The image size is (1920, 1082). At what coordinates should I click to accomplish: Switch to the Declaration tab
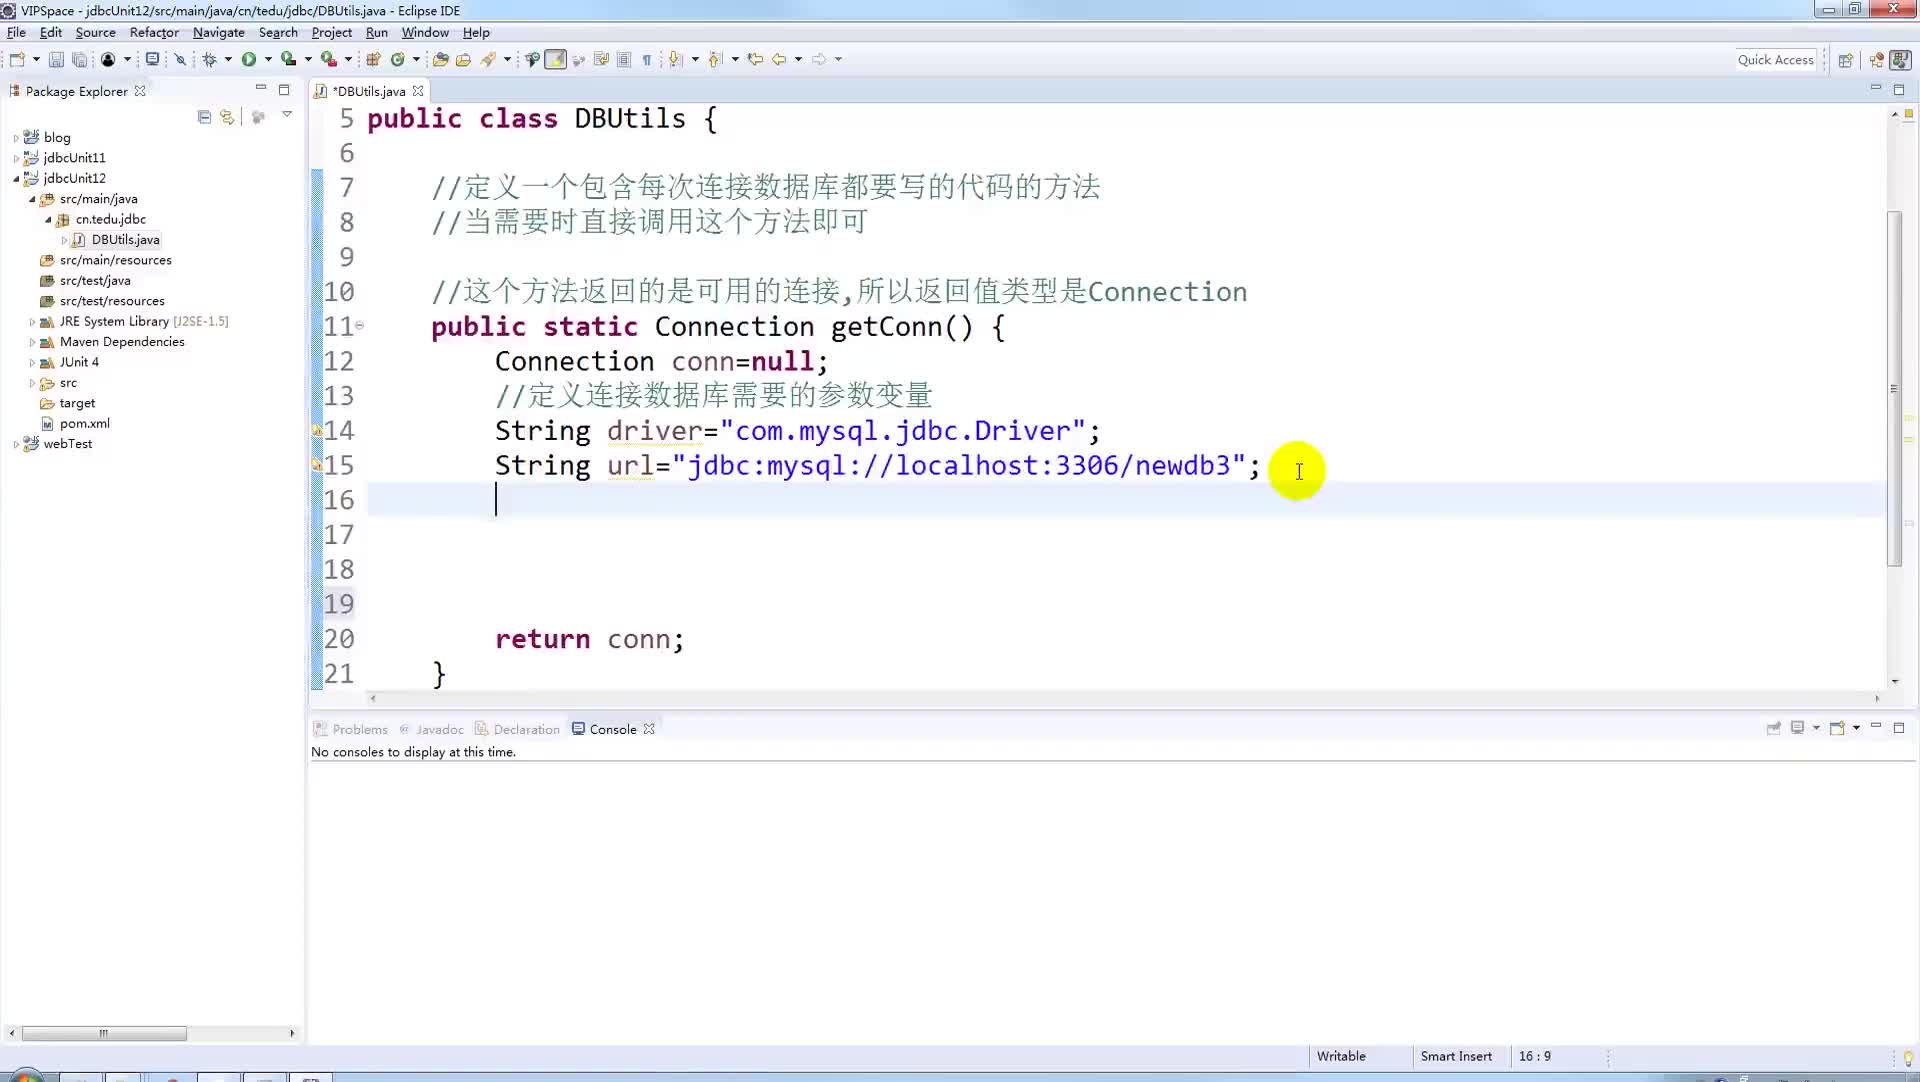click(x=517, y=729)
